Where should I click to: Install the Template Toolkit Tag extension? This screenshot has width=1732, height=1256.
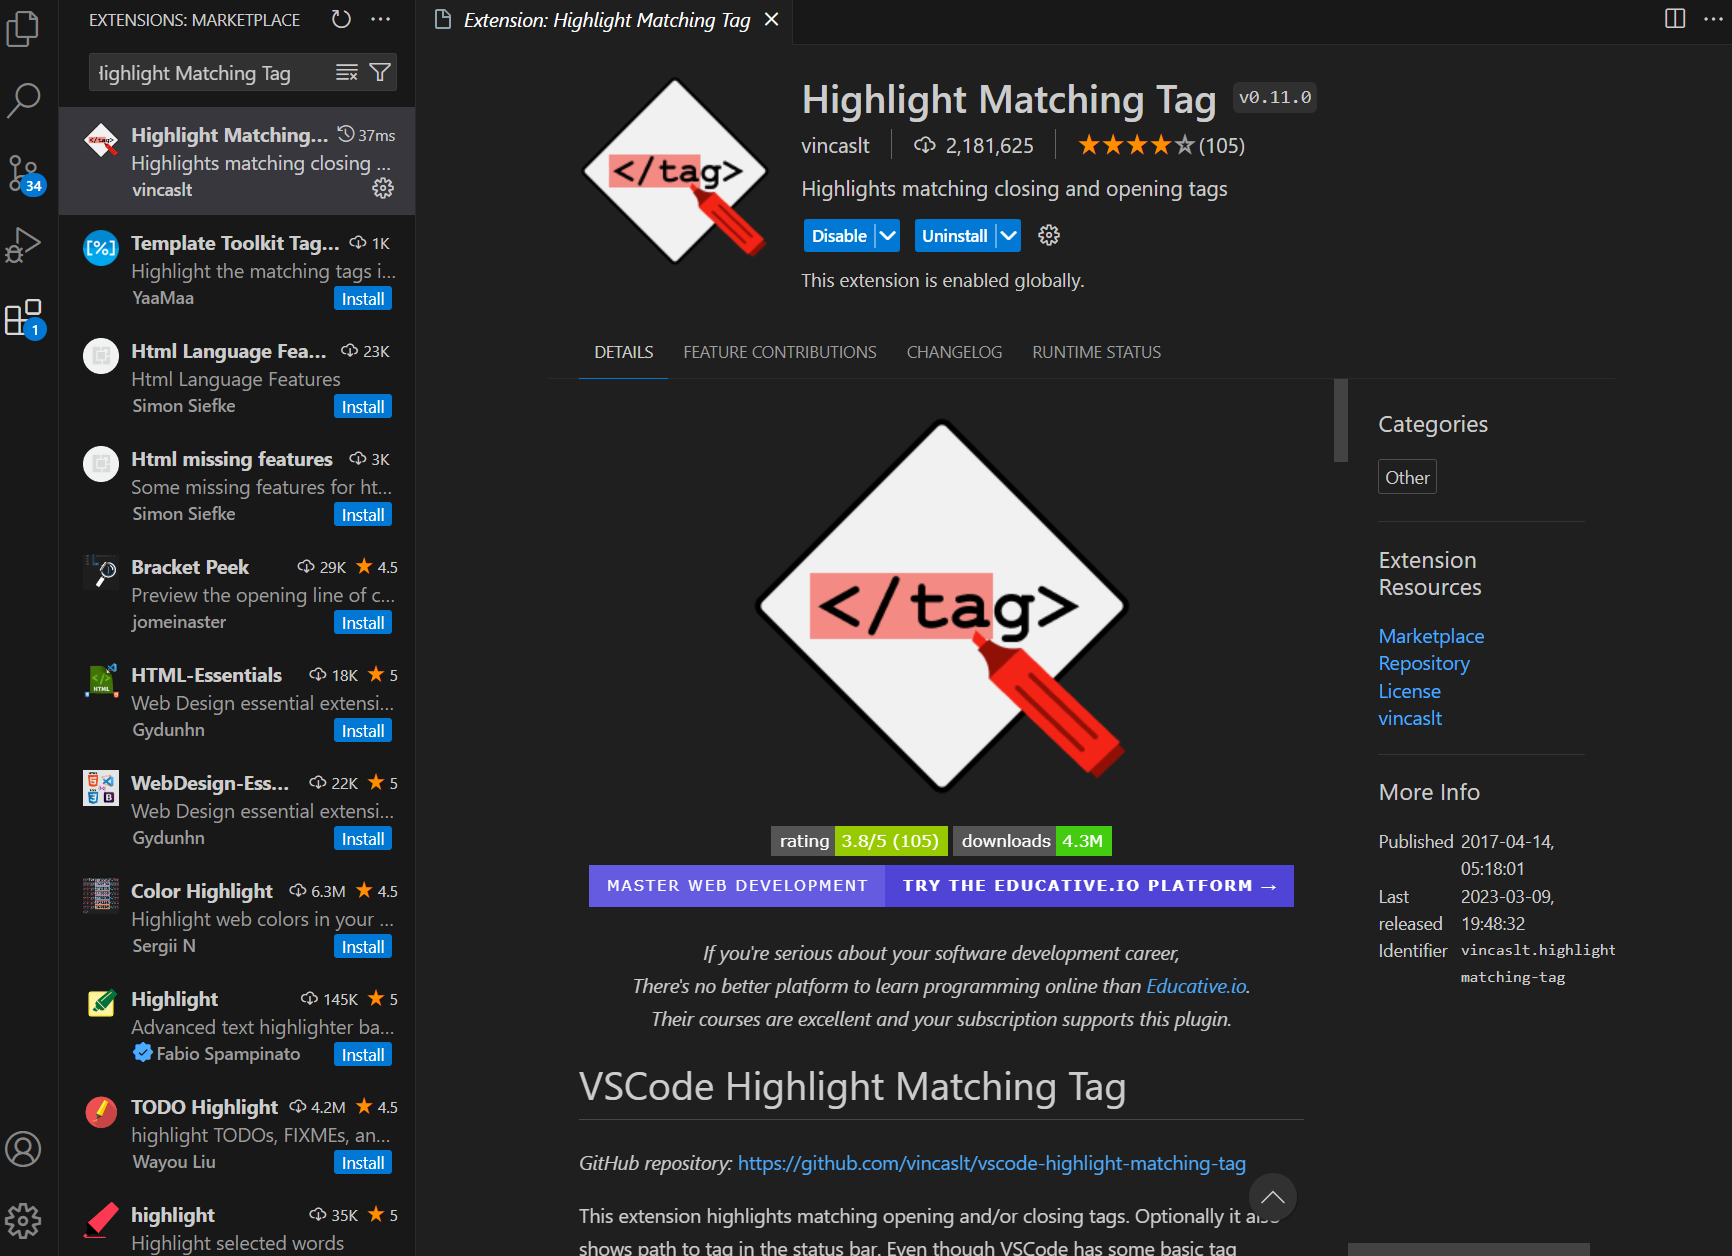(363, 299)
